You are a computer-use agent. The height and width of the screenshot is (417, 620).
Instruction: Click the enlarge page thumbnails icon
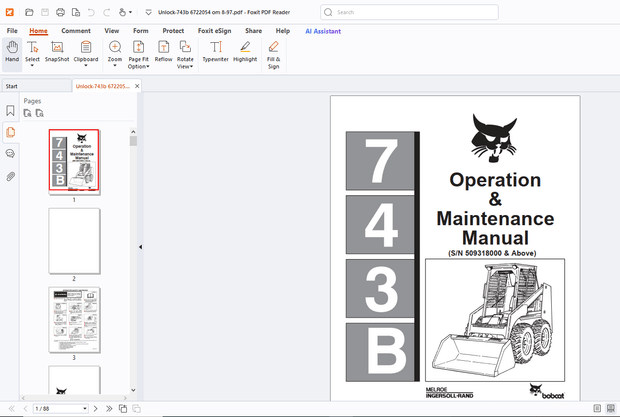pos(27,113)
